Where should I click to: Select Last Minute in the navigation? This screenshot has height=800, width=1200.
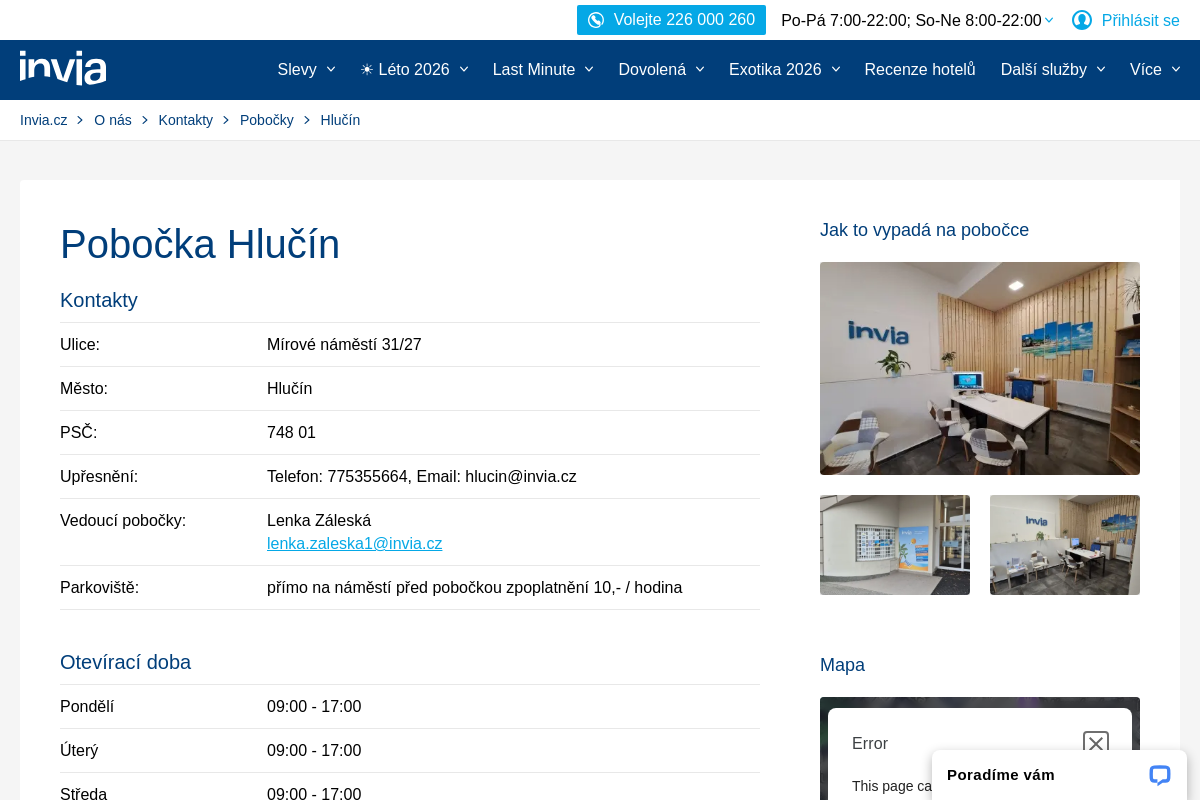[542, 69]
